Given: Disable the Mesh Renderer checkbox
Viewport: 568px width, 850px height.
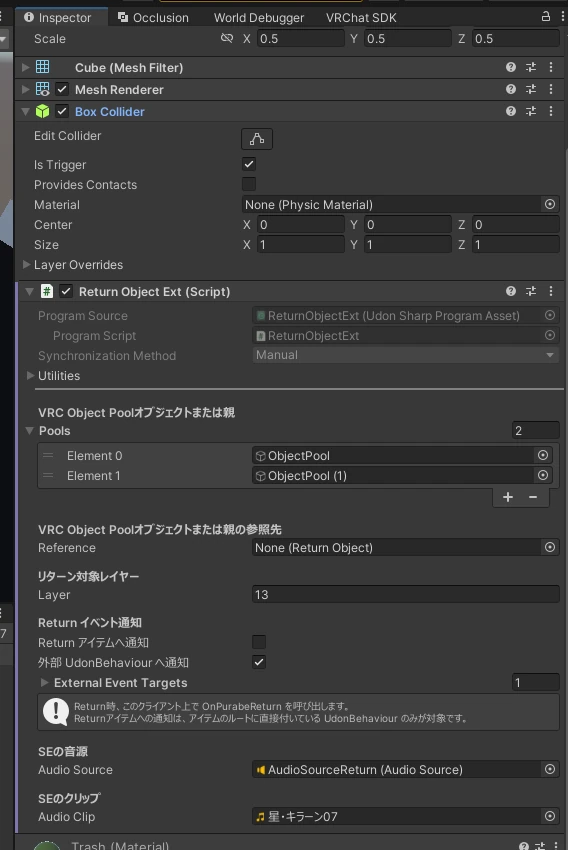Looking at the screenshot, I should [x=62, y=89].
